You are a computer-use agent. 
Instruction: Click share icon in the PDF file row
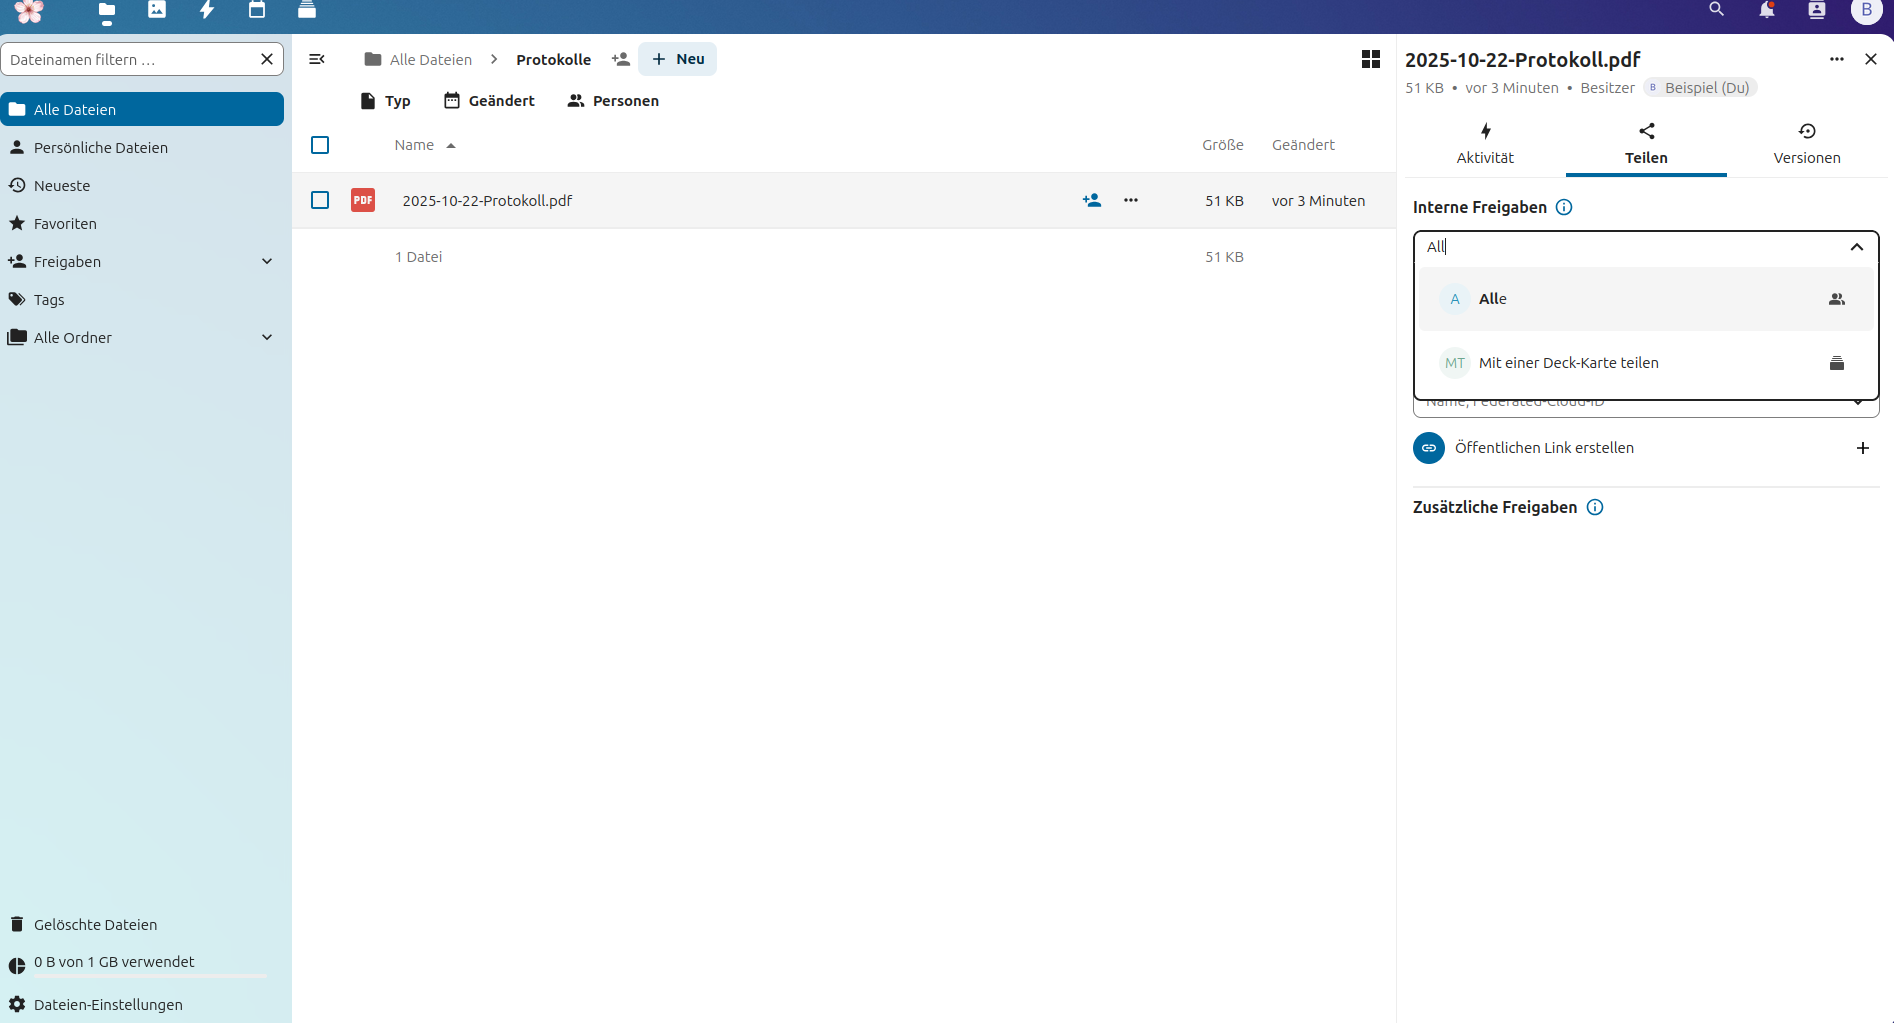coord(1092,200)
